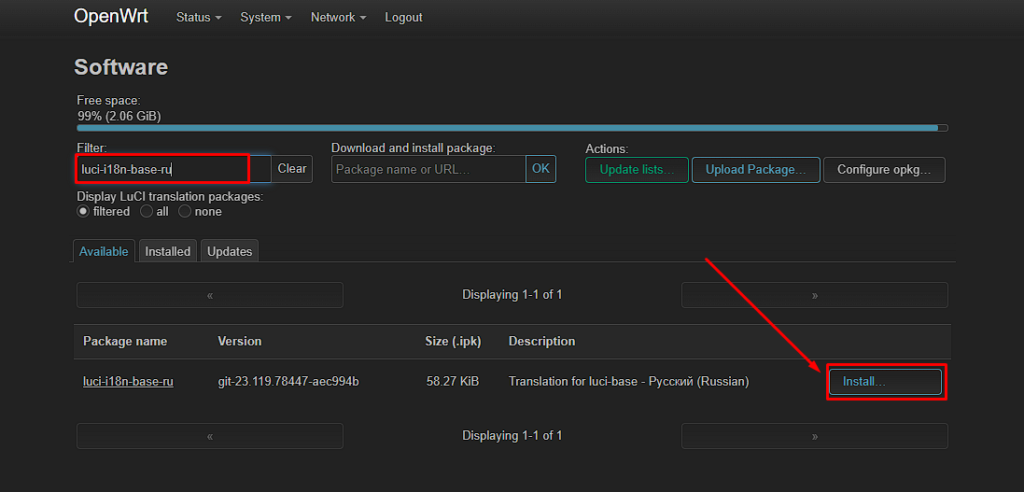Click the Package name or URL field

428,169
